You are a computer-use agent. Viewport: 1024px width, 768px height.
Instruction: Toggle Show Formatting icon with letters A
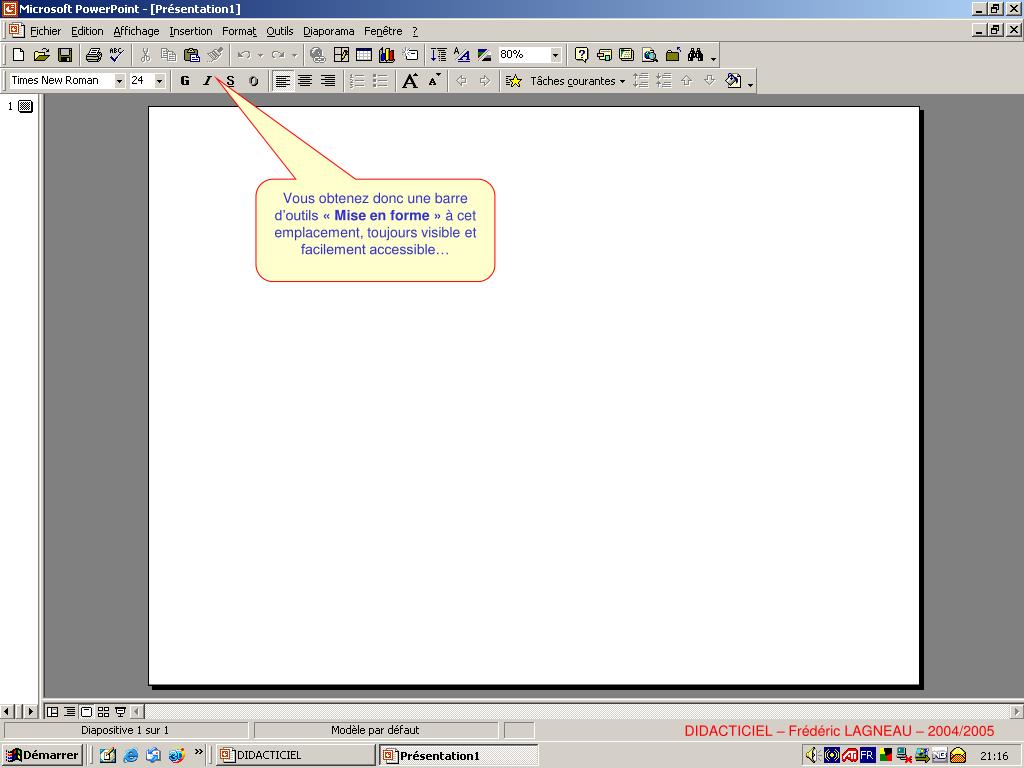[x=462, y=55]
